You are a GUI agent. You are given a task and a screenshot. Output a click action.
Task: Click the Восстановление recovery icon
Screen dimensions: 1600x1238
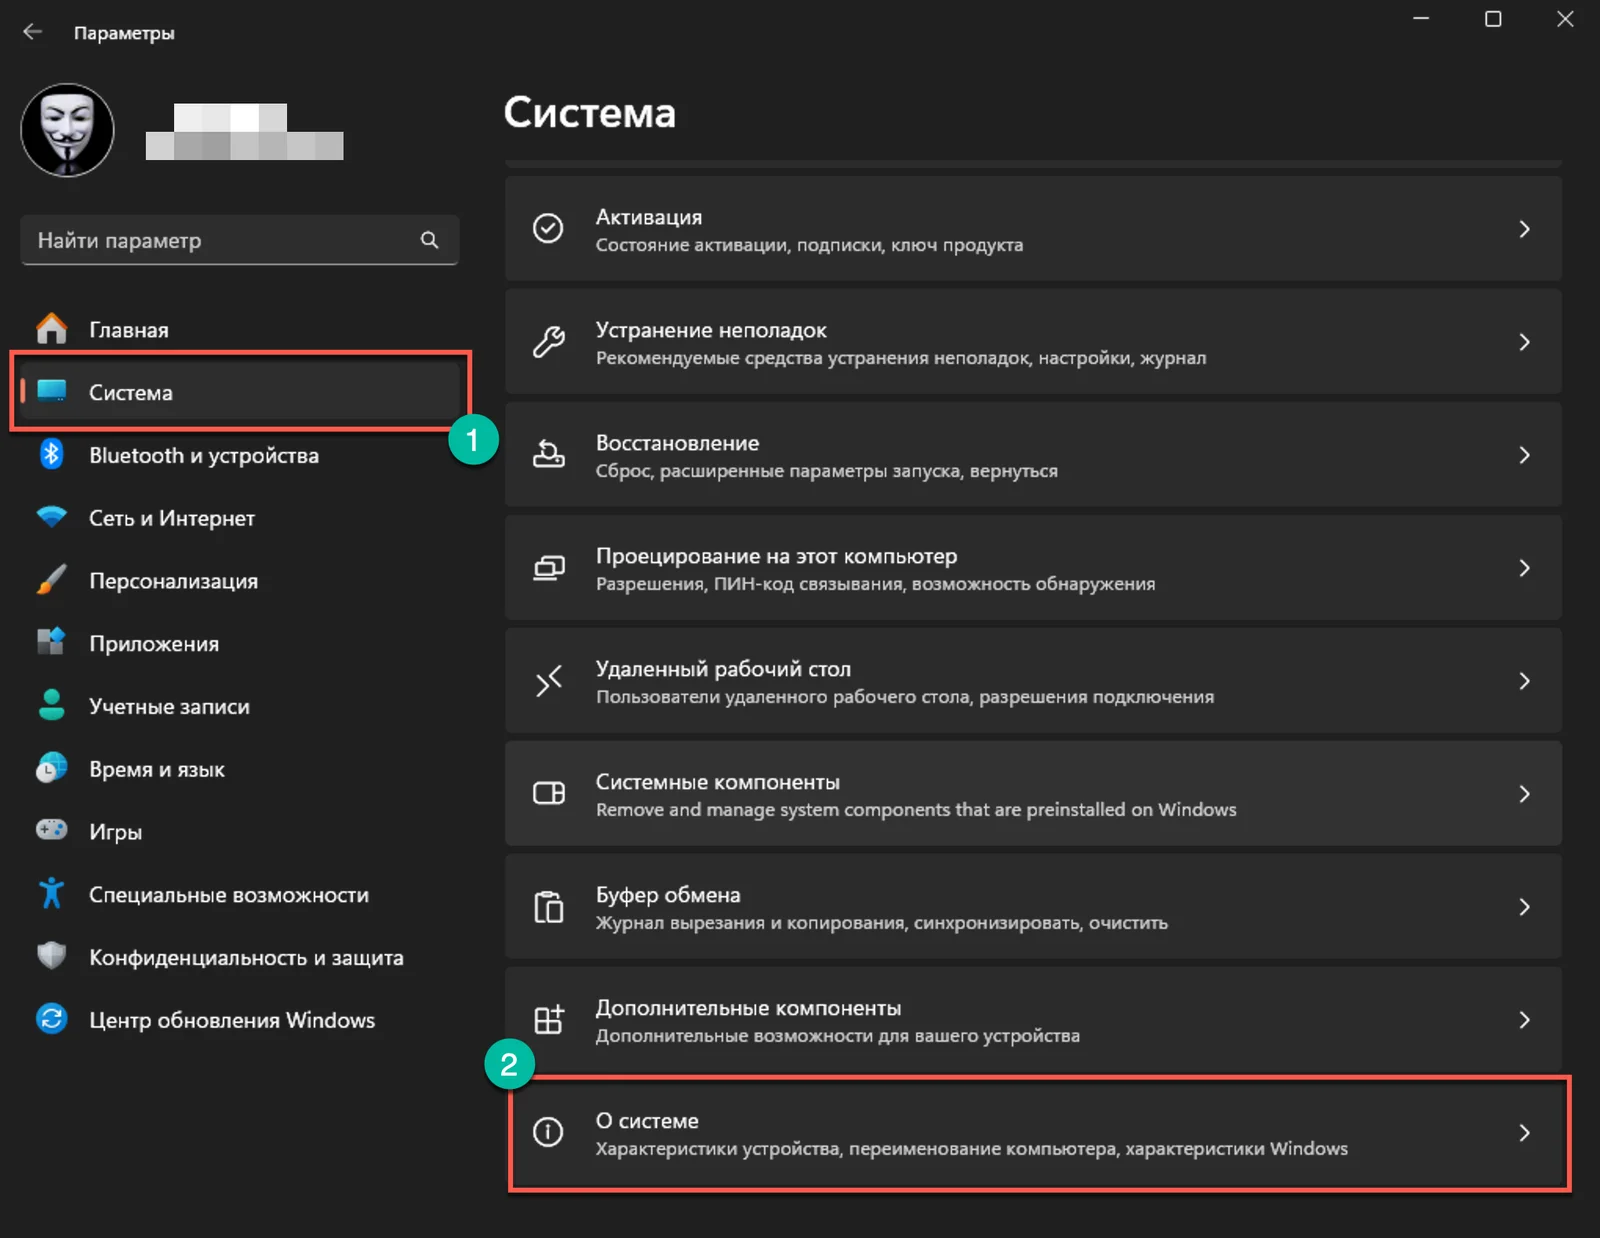pyautogui.click(x=548, y=455)
